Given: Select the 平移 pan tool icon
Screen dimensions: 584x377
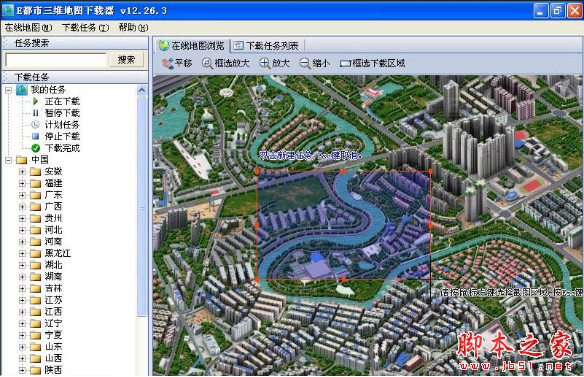Looking at the screenshot, I should (x=168, y=63).
